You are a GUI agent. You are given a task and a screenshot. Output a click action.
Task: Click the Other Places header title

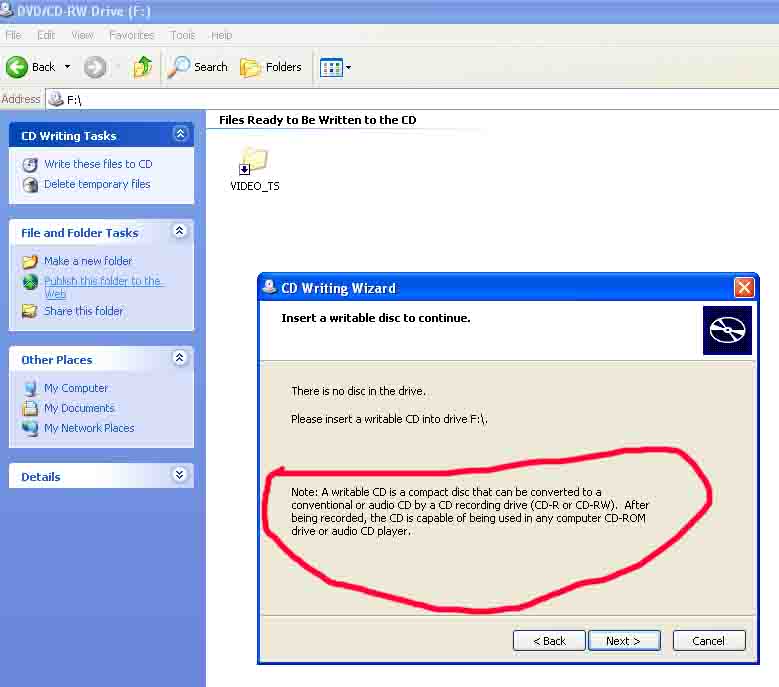(x=57, y=360)
